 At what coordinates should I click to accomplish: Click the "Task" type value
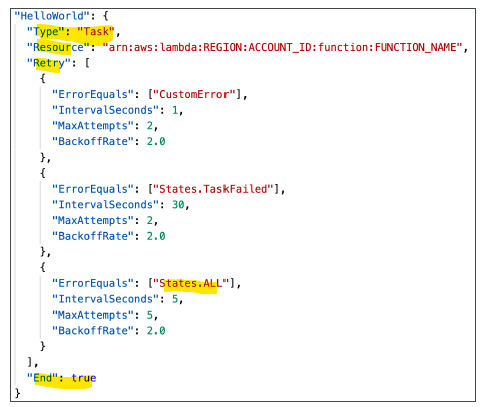(96, 31)
